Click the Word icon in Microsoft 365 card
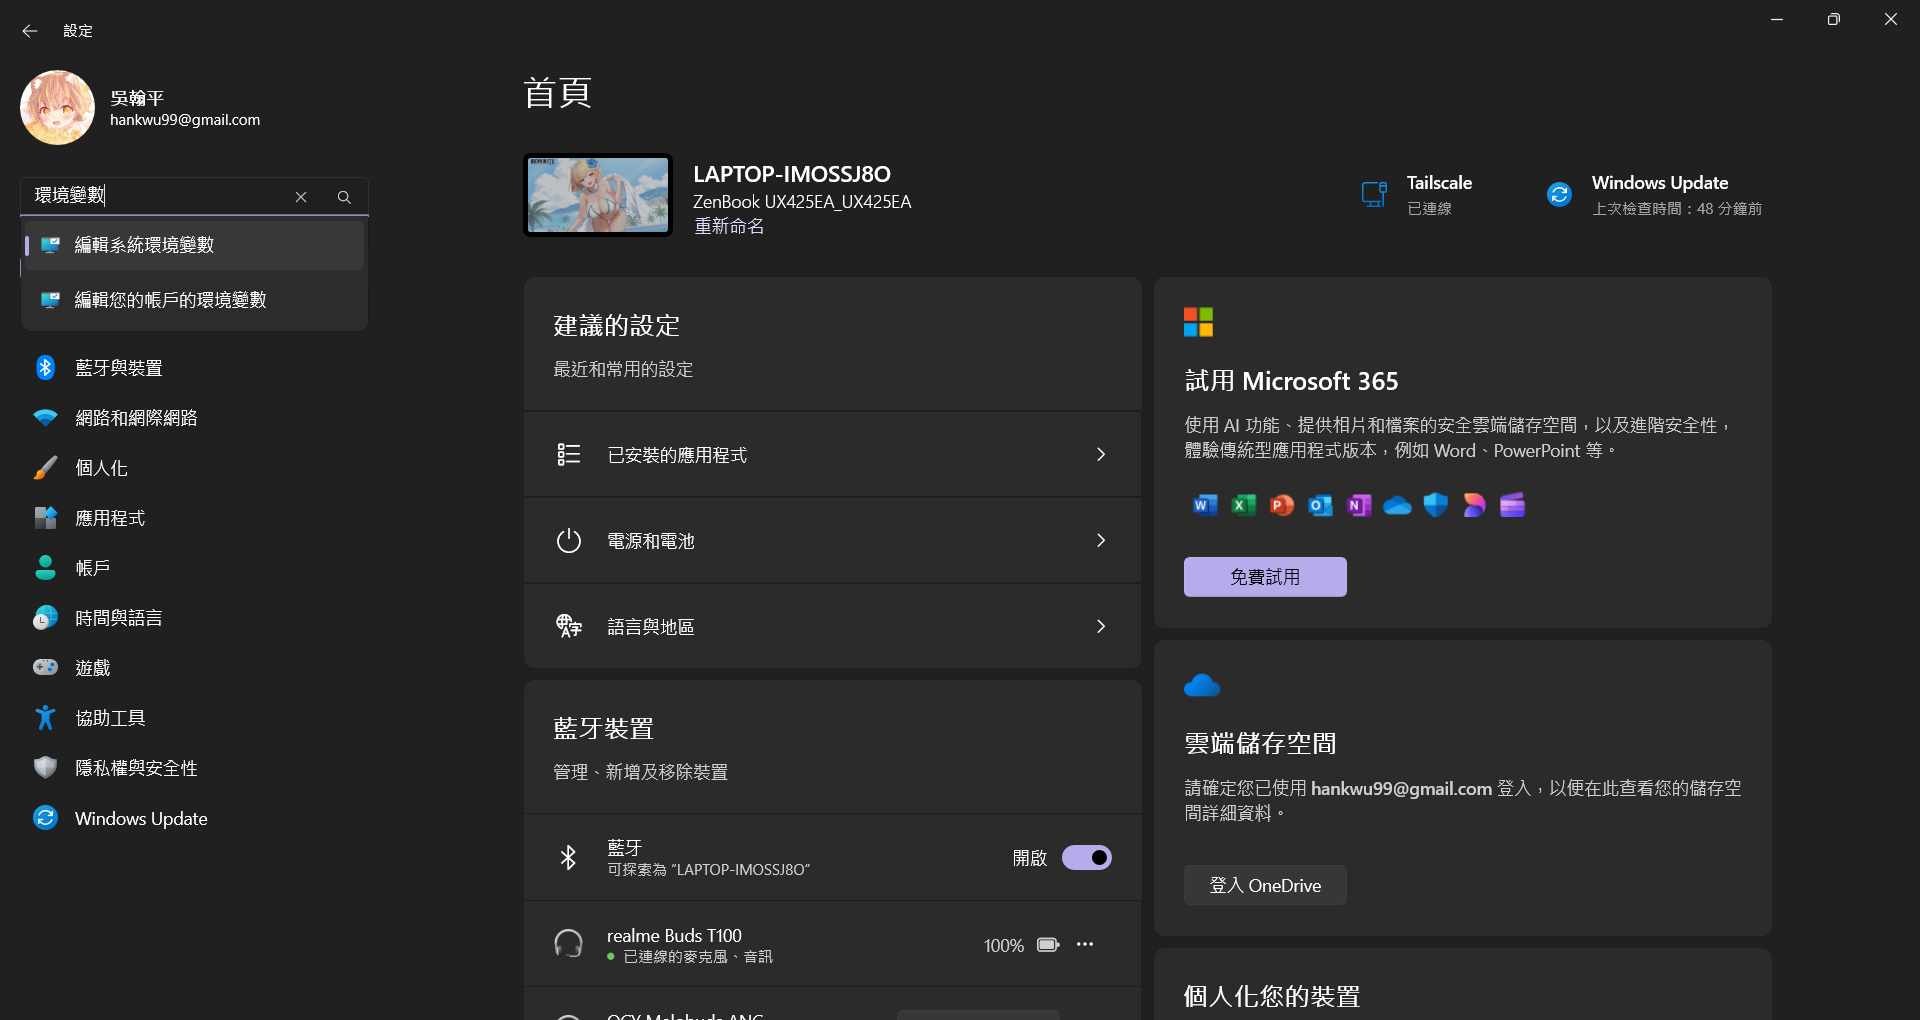1920x1020 pixels. pos(1205,505)
